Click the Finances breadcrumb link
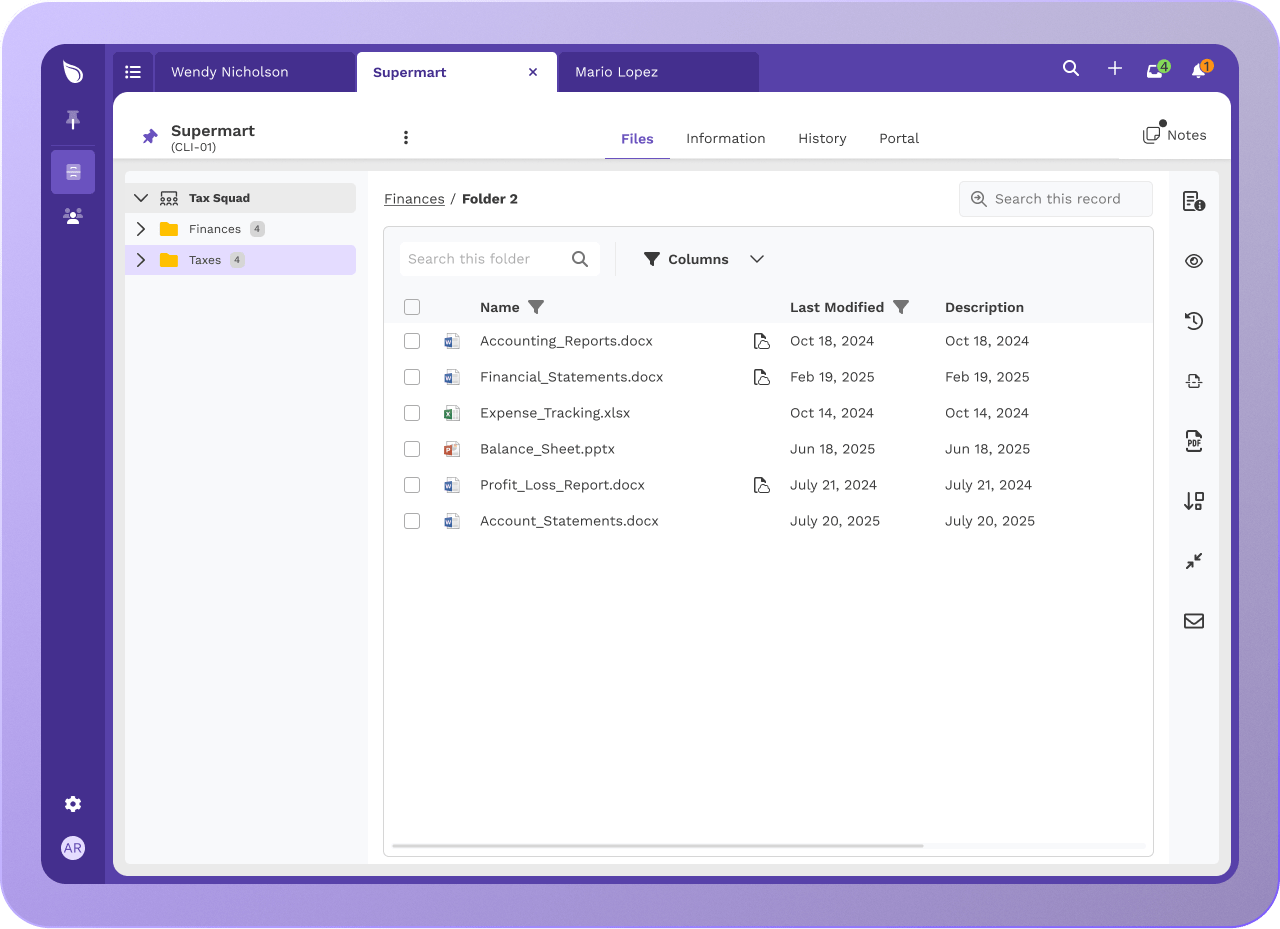The height and width of the screenshot is (929, 1280). click(x=414, y=199)
